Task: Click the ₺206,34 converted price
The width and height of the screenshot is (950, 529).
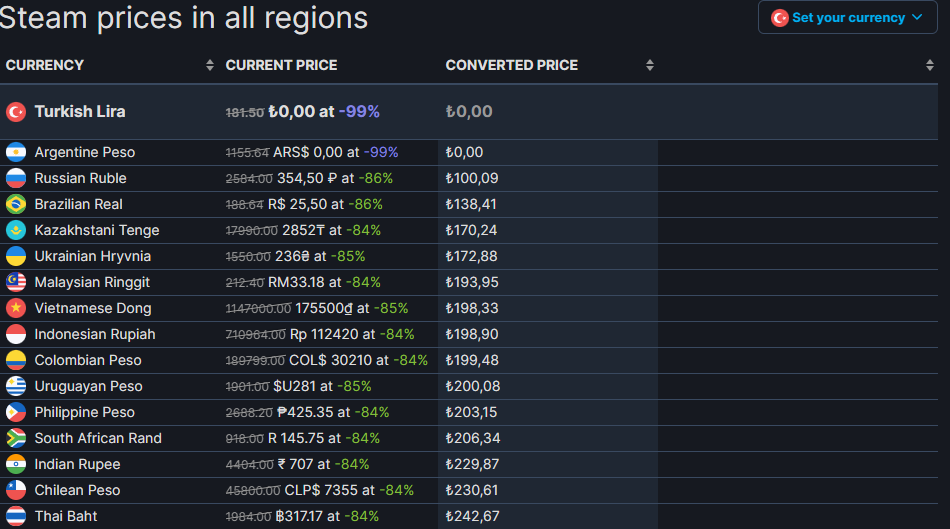Action: pos(473,438)
